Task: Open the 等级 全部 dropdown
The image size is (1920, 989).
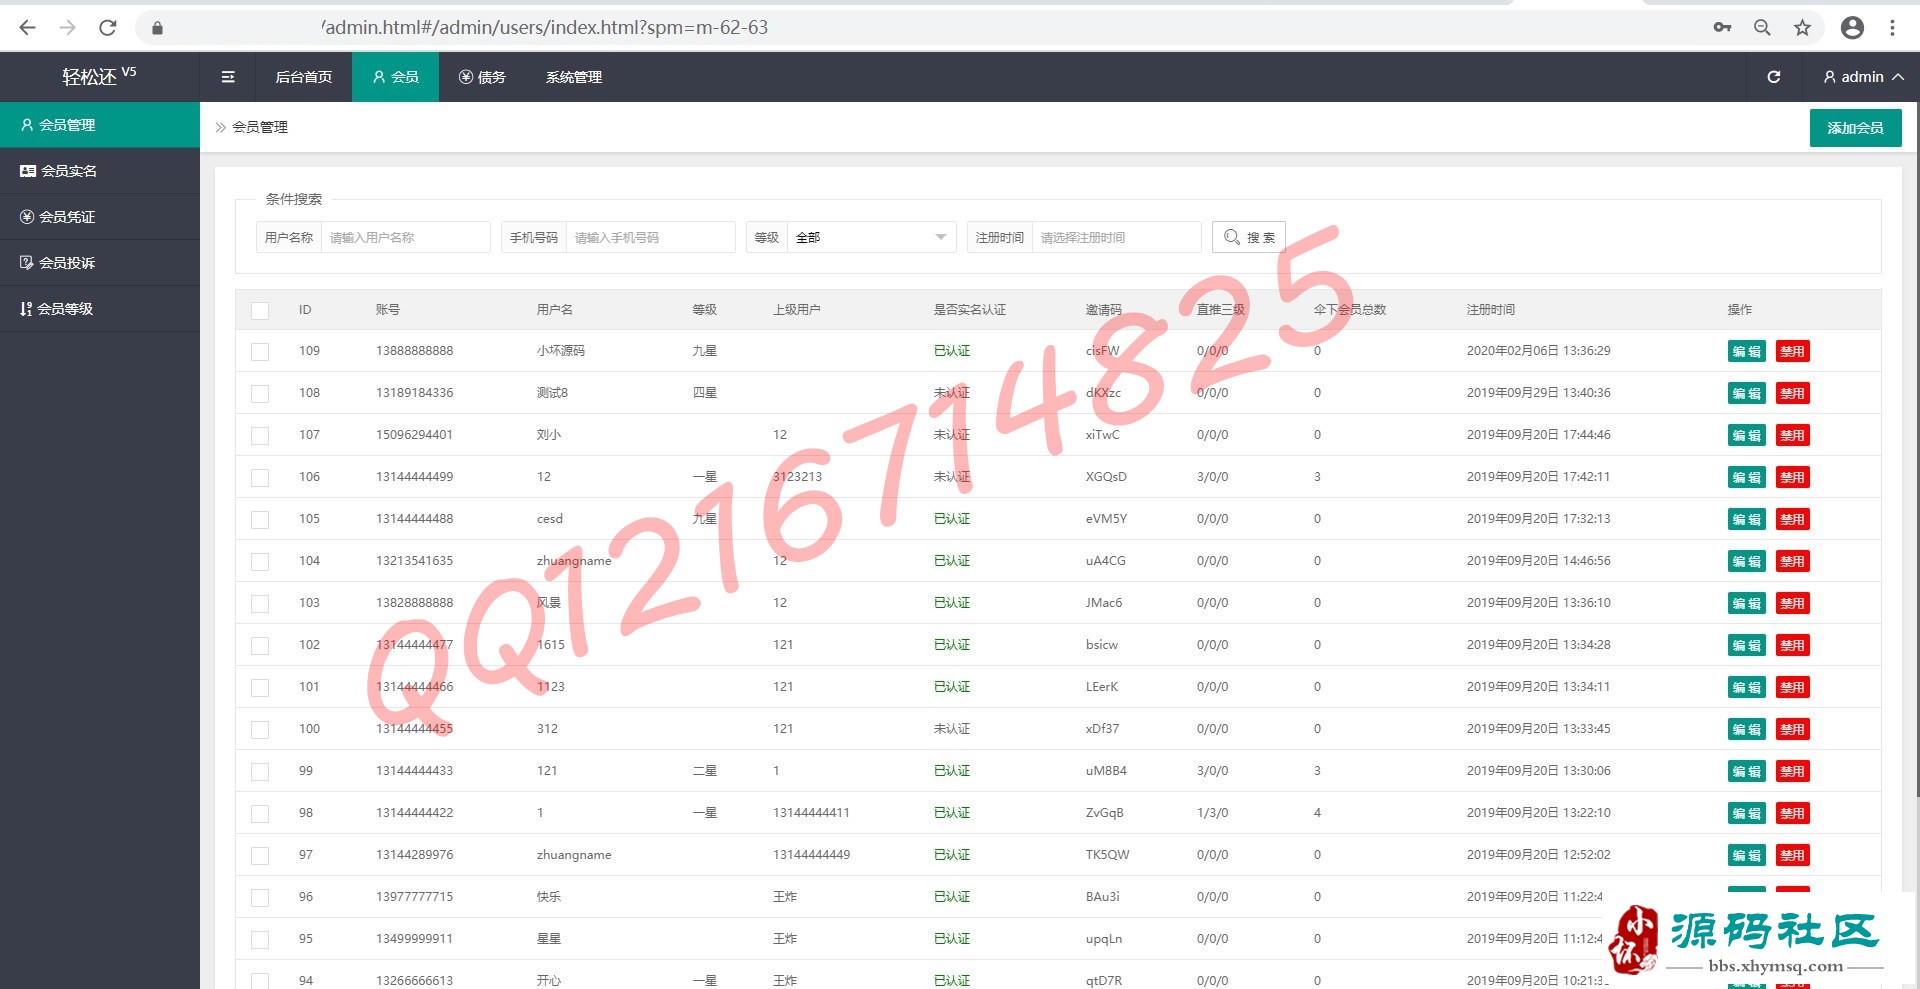Action: [x=870, y=237]
